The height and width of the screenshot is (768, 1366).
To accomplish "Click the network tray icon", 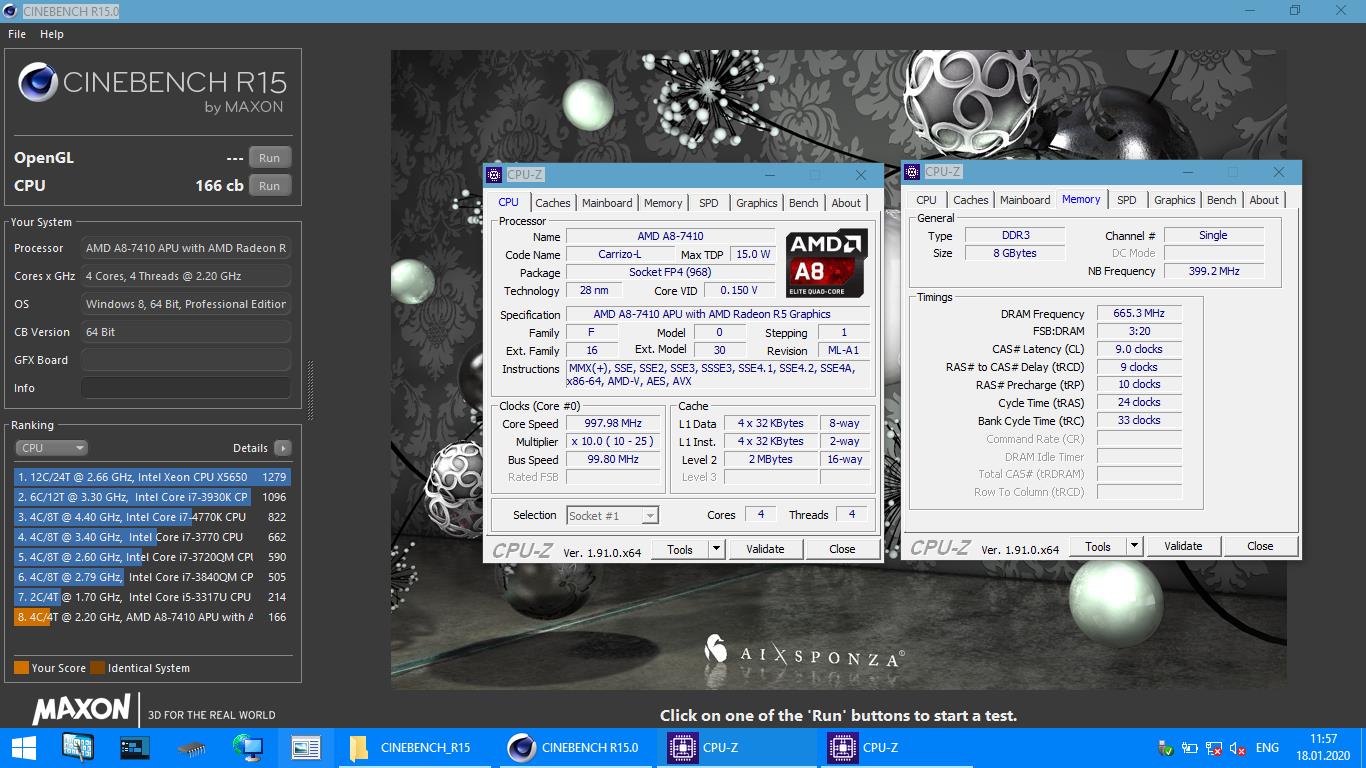I will [x=1213, y=748].
